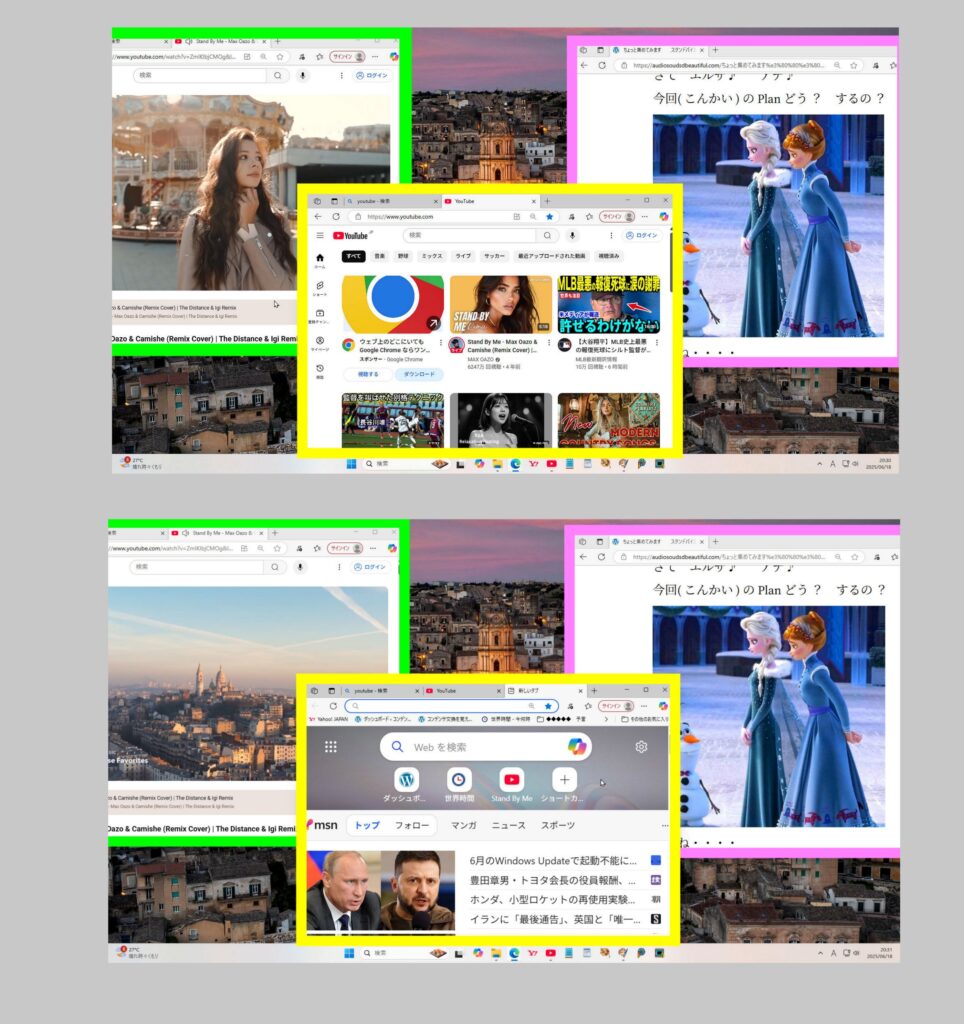Click the MAX OAZO channel avatar beside the Stand By Me title
The height and width of the screenshot is (1024, 964).
click(457, 344)
